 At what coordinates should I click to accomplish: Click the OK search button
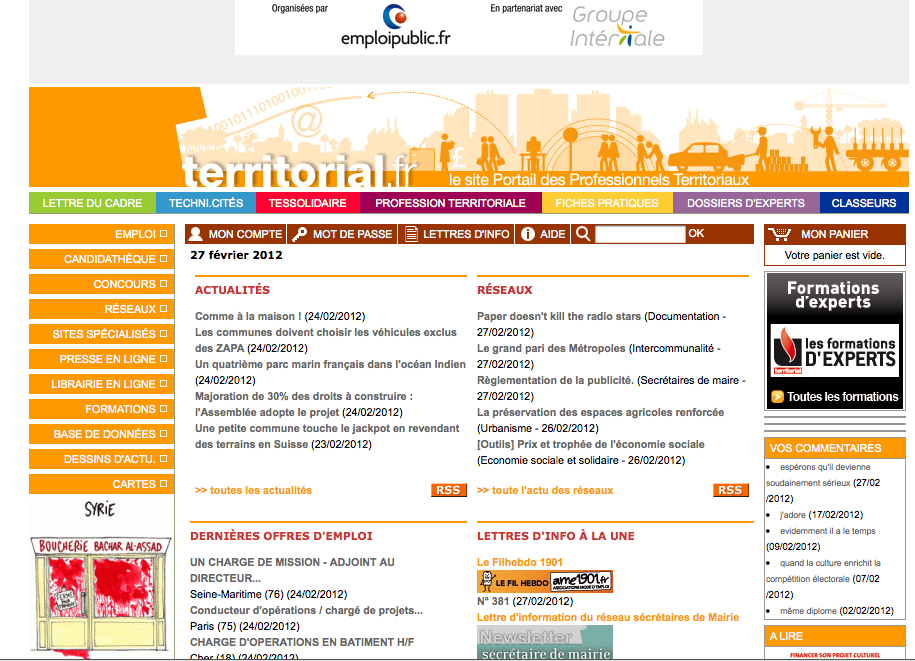[x=696, y=233]
